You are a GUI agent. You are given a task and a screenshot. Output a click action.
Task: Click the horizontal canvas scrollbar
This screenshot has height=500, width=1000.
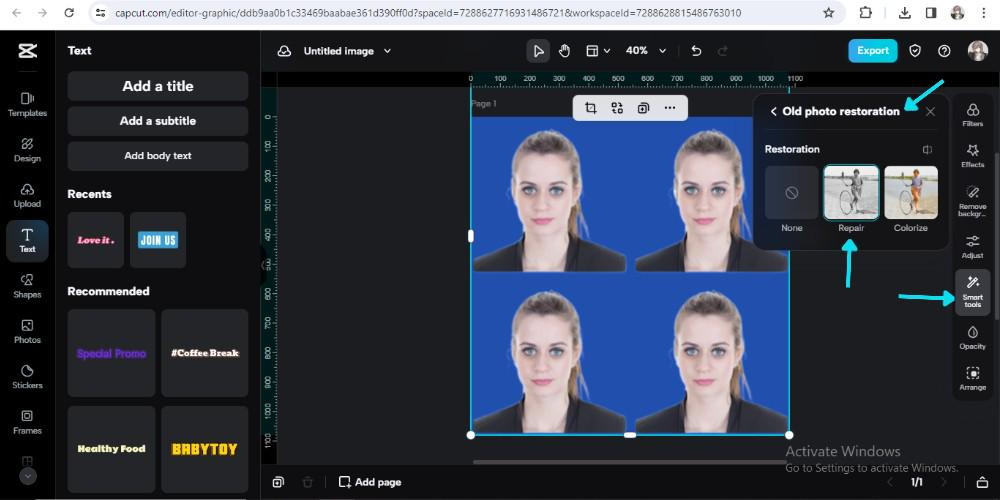coord(631,462)
